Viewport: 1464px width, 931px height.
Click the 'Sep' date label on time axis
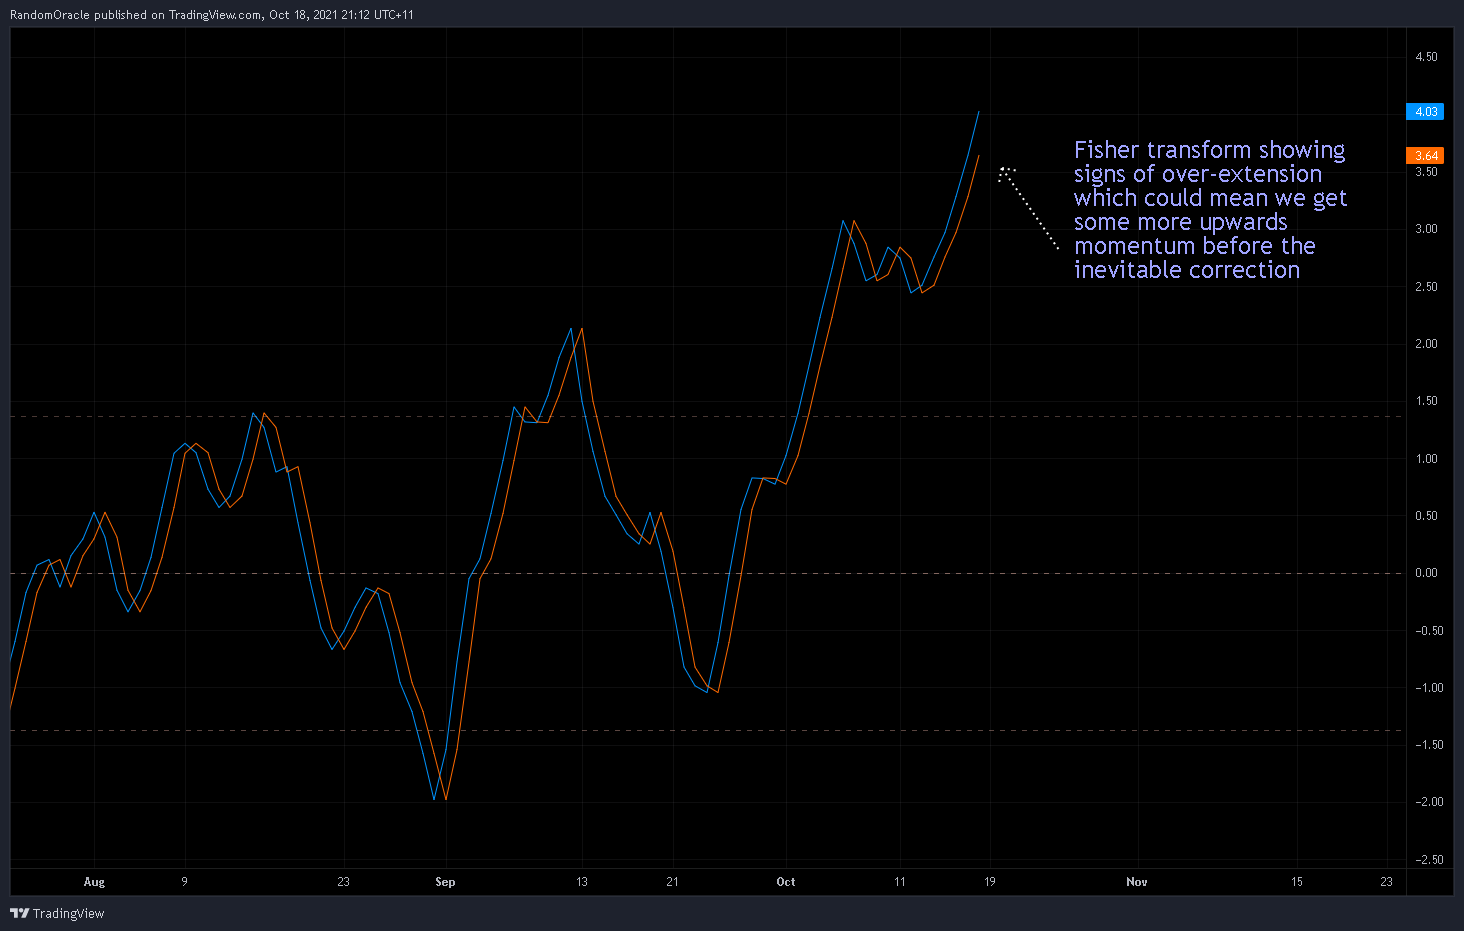[x=445, y=882]
